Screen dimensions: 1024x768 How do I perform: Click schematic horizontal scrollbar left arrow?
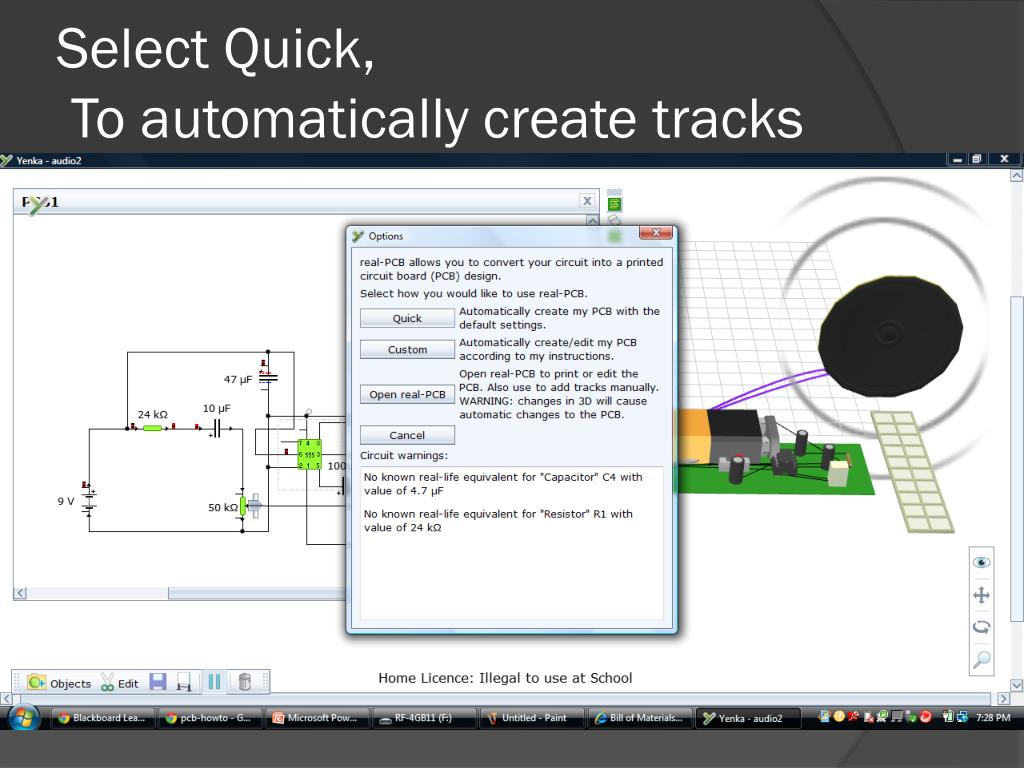pyautogui.click(x=20, y=593)
